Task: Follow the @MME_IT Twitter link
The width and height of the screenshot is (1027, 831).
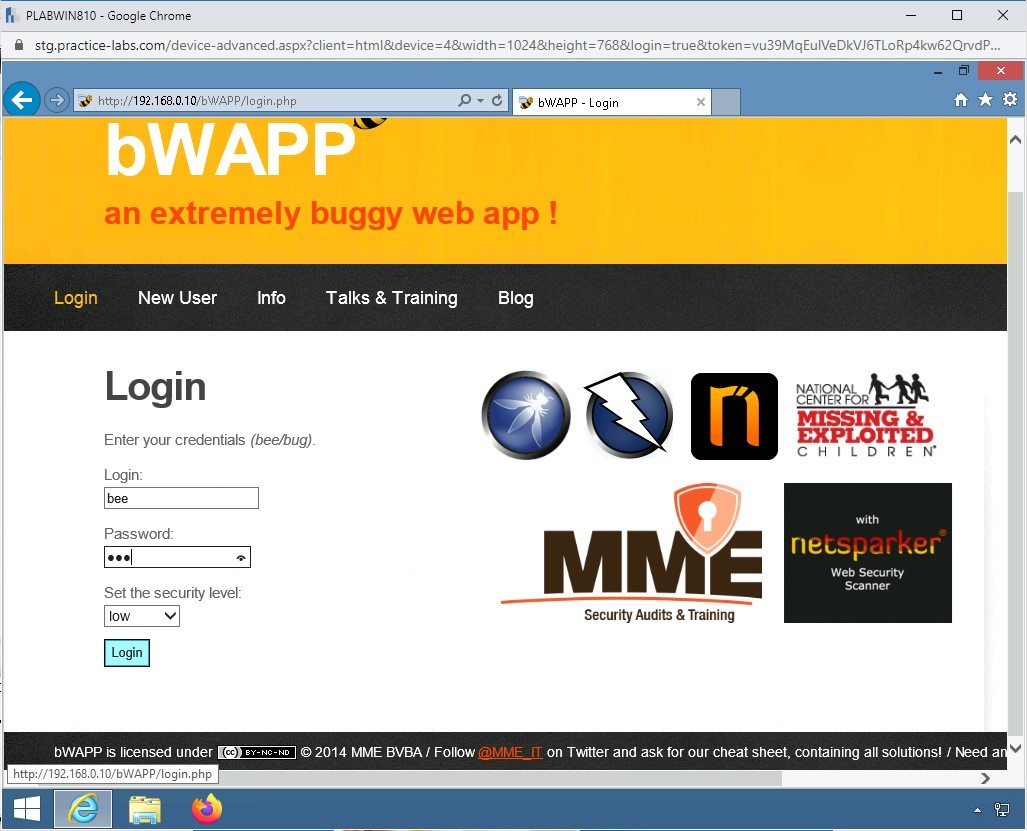Action: 509,752
